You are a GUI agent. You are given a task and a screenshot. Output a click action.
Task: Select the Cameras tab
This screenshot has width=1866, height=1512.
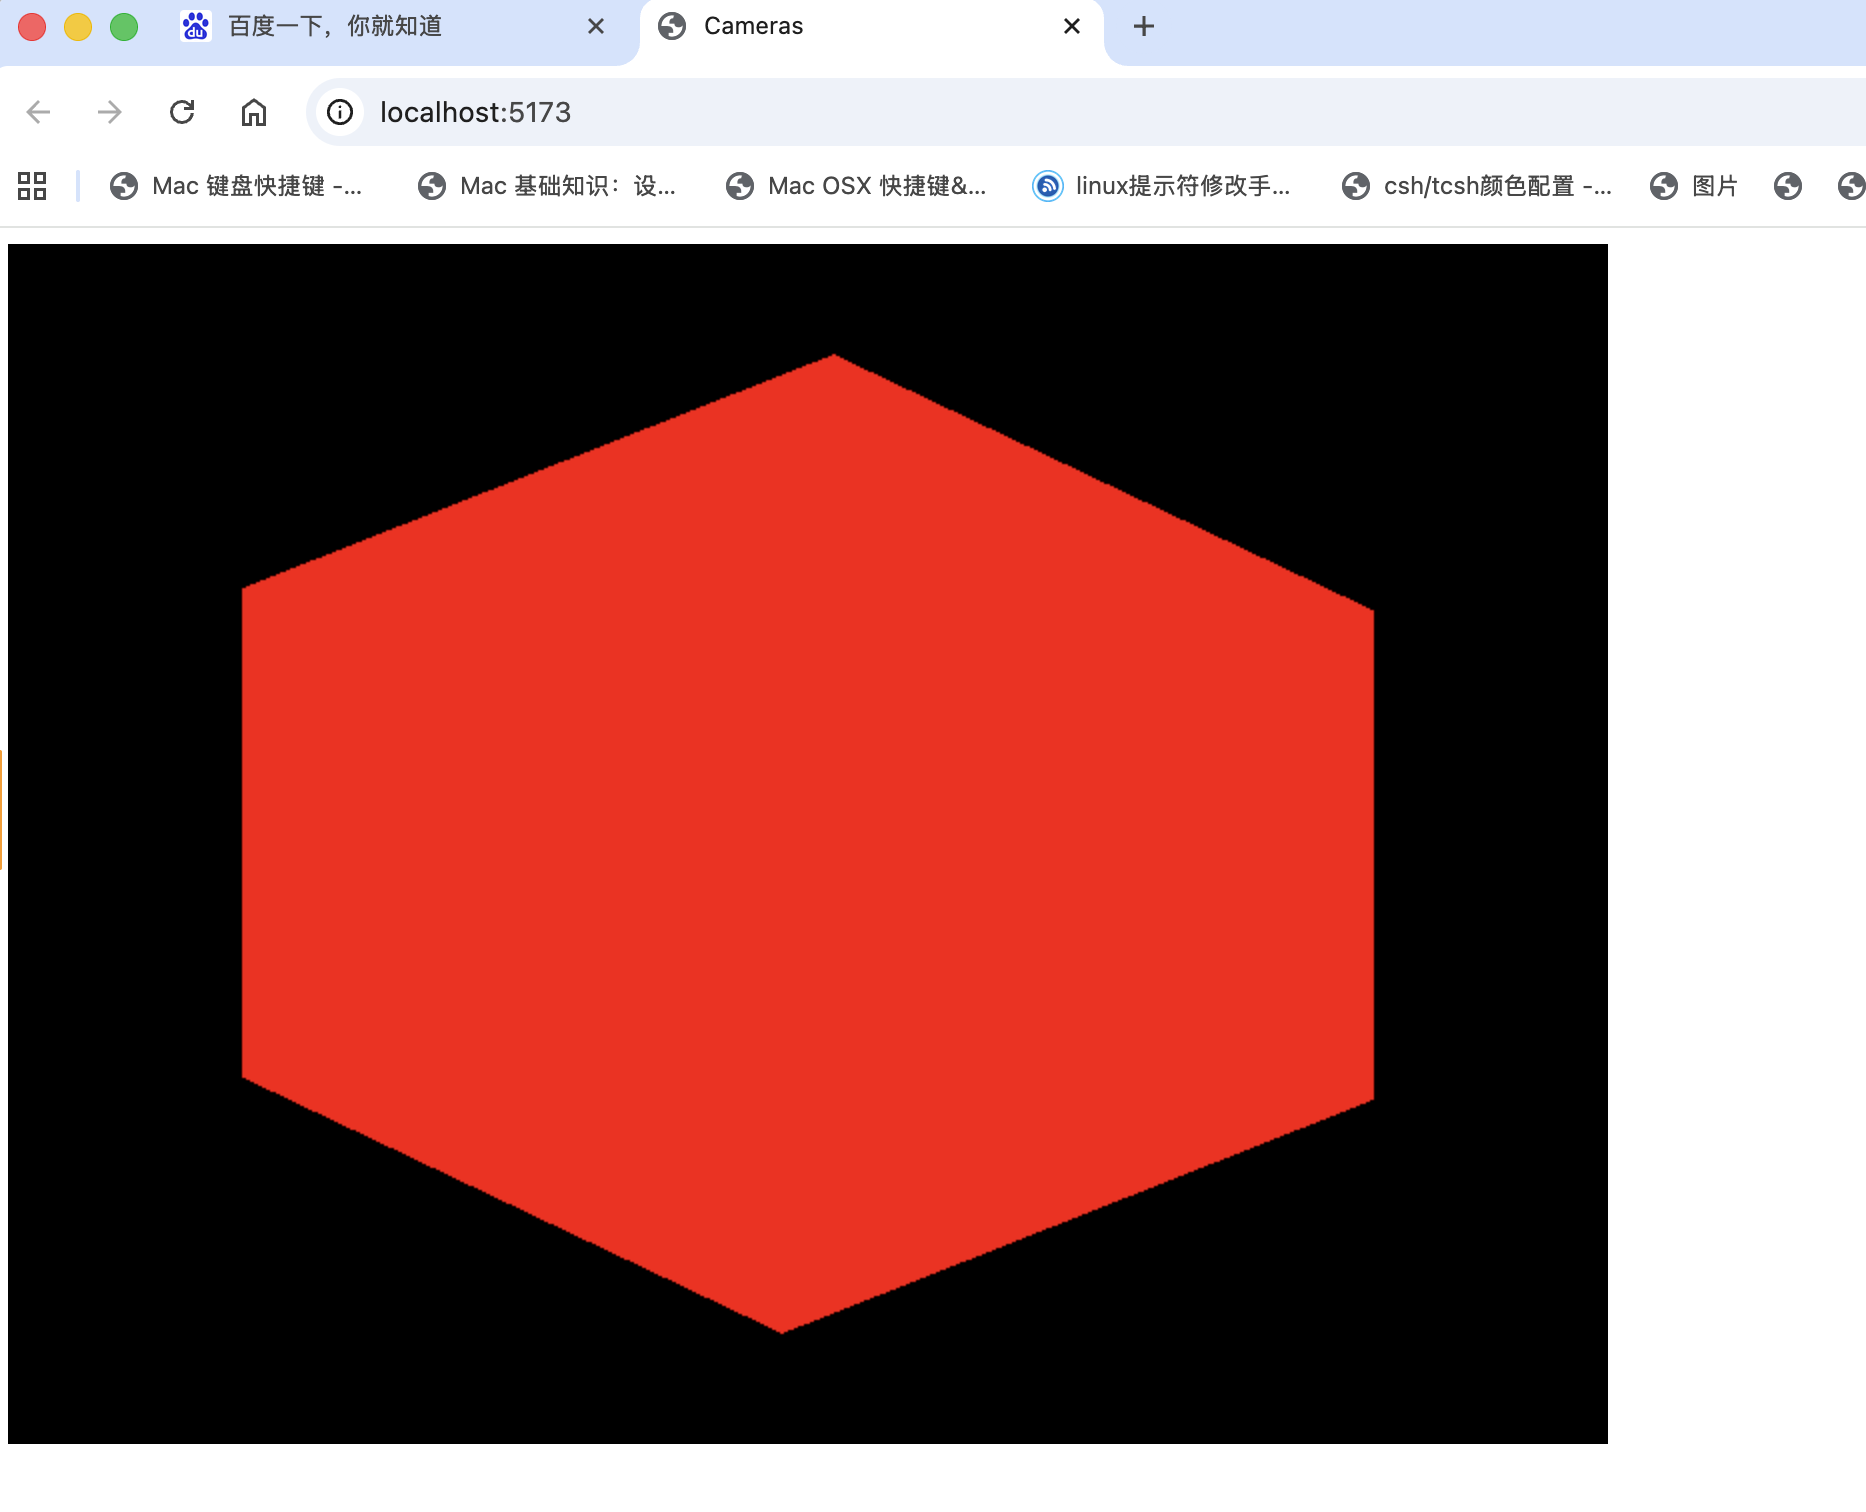pyautogui.click(x=870, y=27)
